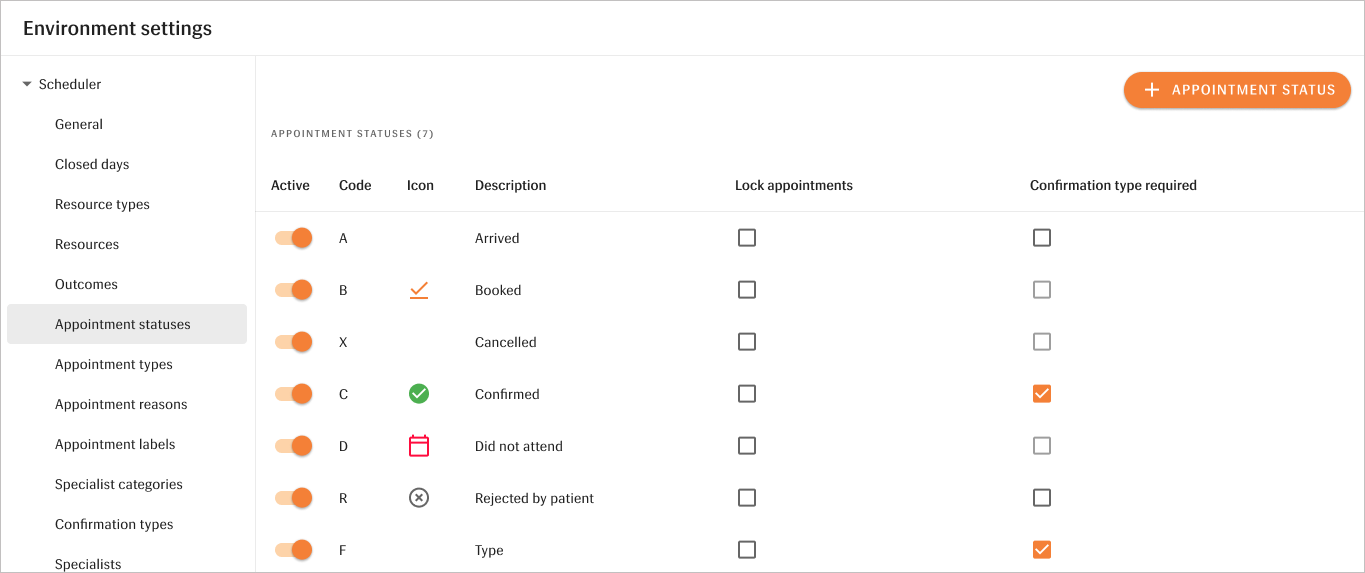Open Specialist categories in sidebar
This screenshot has width=1365, height=573.
[119, 485]
